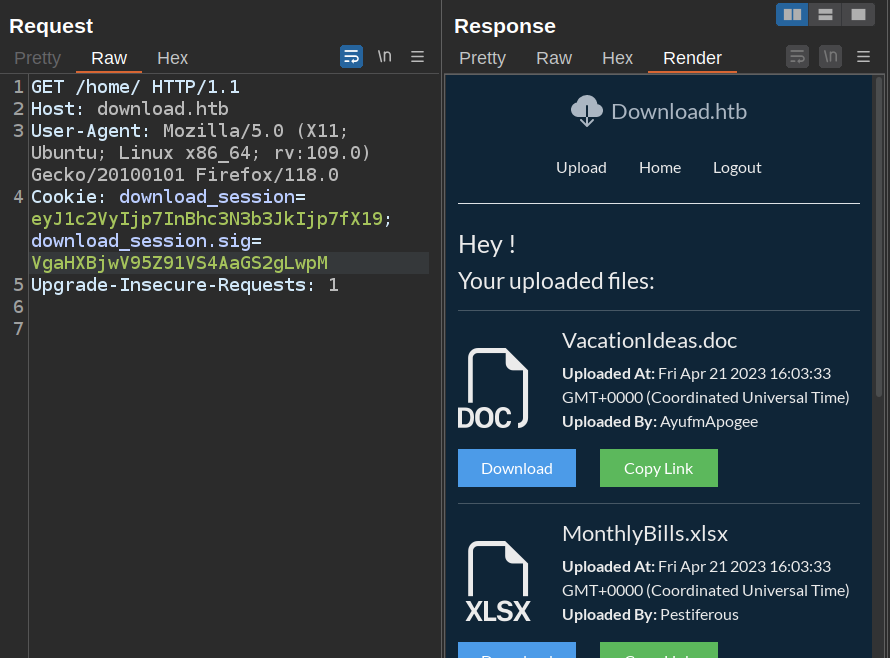Image resolution: width=890 pixels, height=658 pixels.
Task: Switch to the Request Hex tab
Action: pyautogui.click(x=172, y=58)
